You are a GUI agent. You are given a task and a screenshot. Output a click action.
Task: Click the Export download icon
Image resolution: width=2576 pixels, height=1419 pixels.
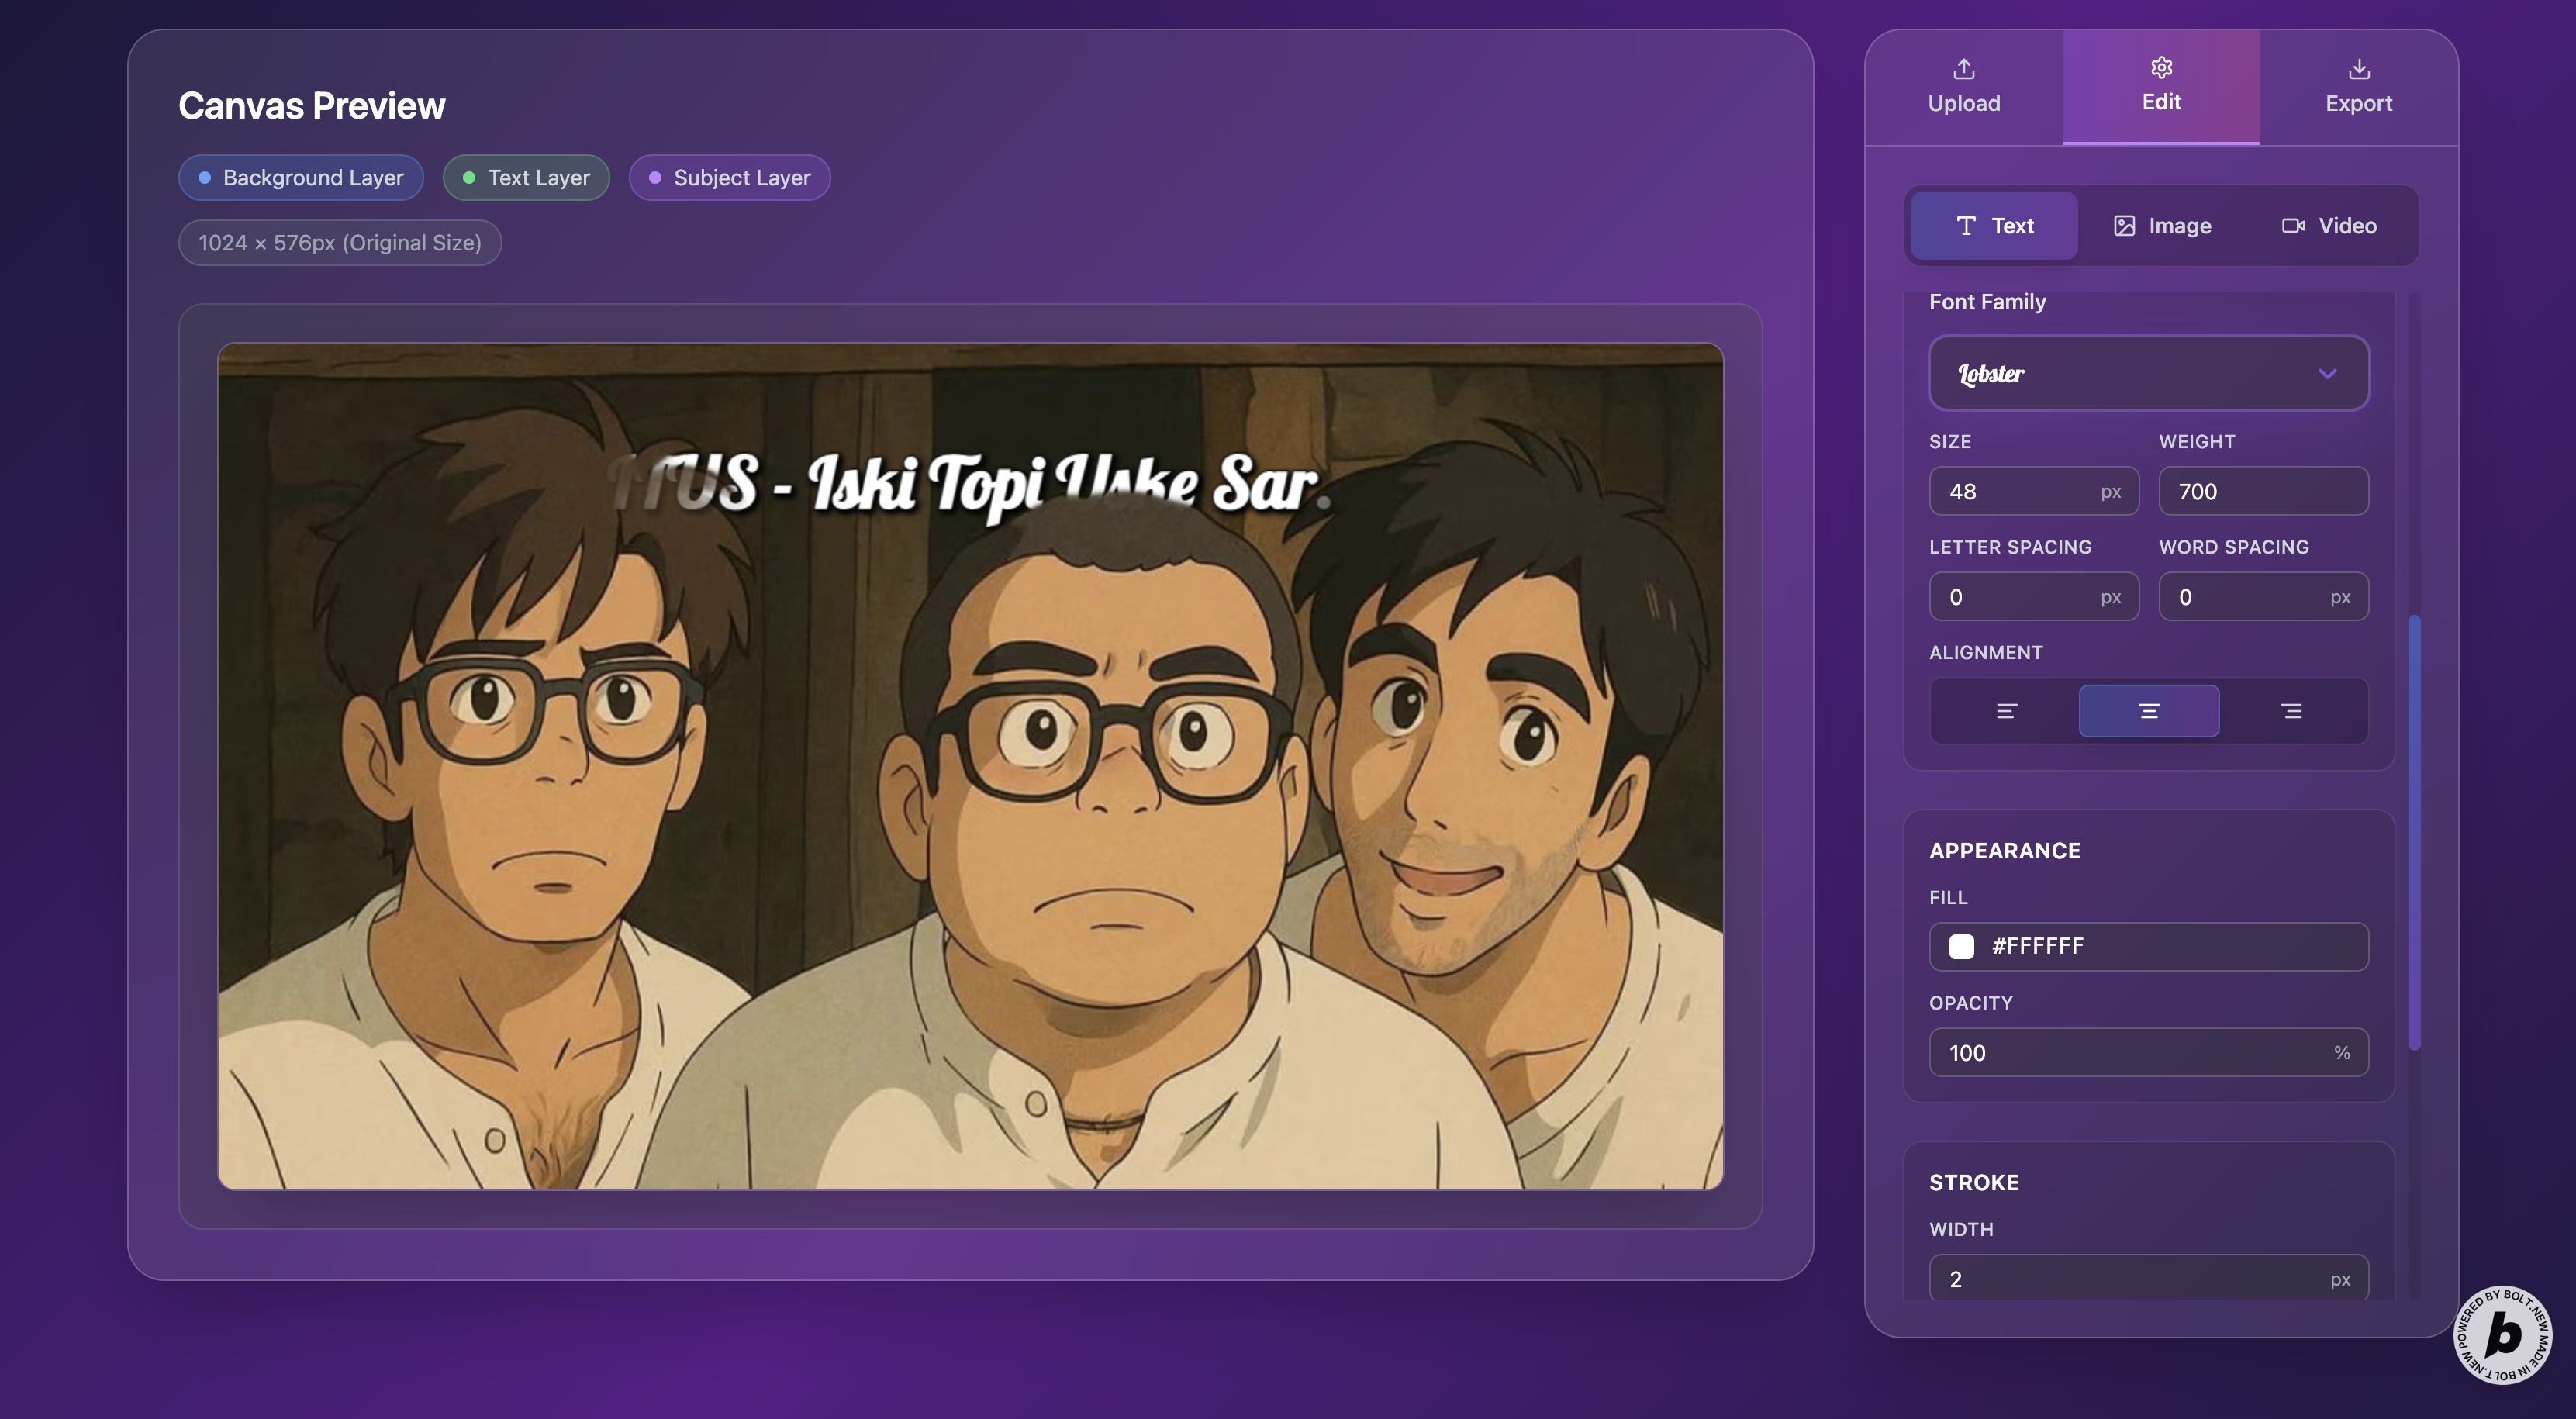pyautogui.click(x=2358, y=69)
